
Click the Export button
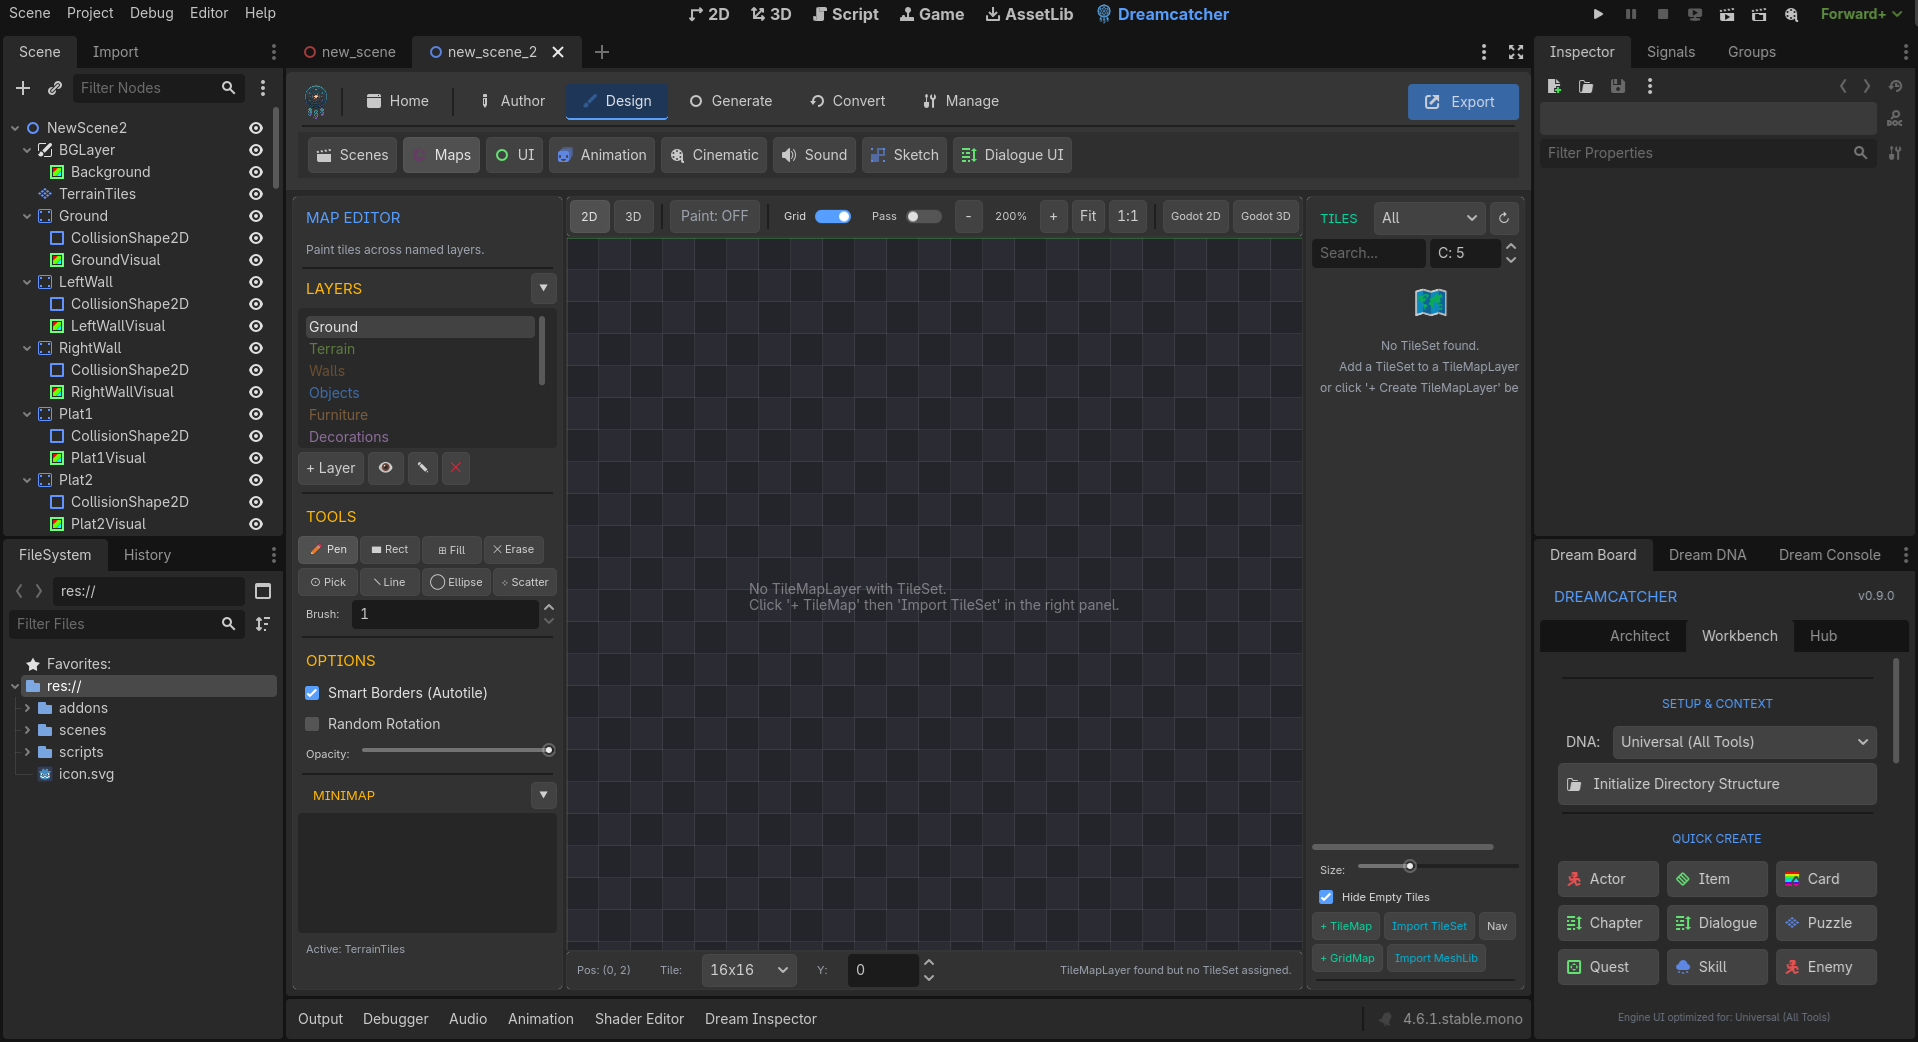click(1463, 102)
